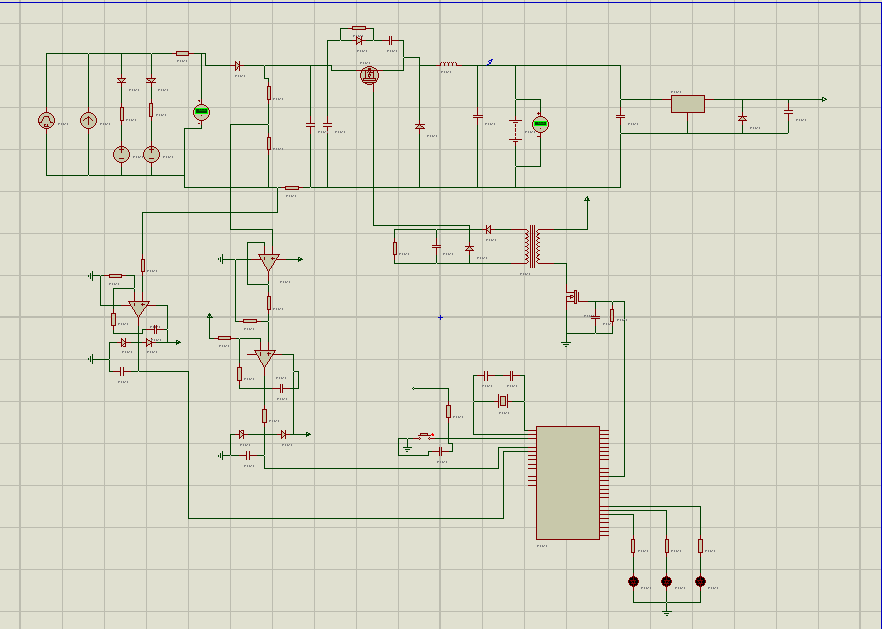This screenshot has height=629, width=882.
Task: Click the output terminal arrow after the regulator
Action: click(824, 100)
